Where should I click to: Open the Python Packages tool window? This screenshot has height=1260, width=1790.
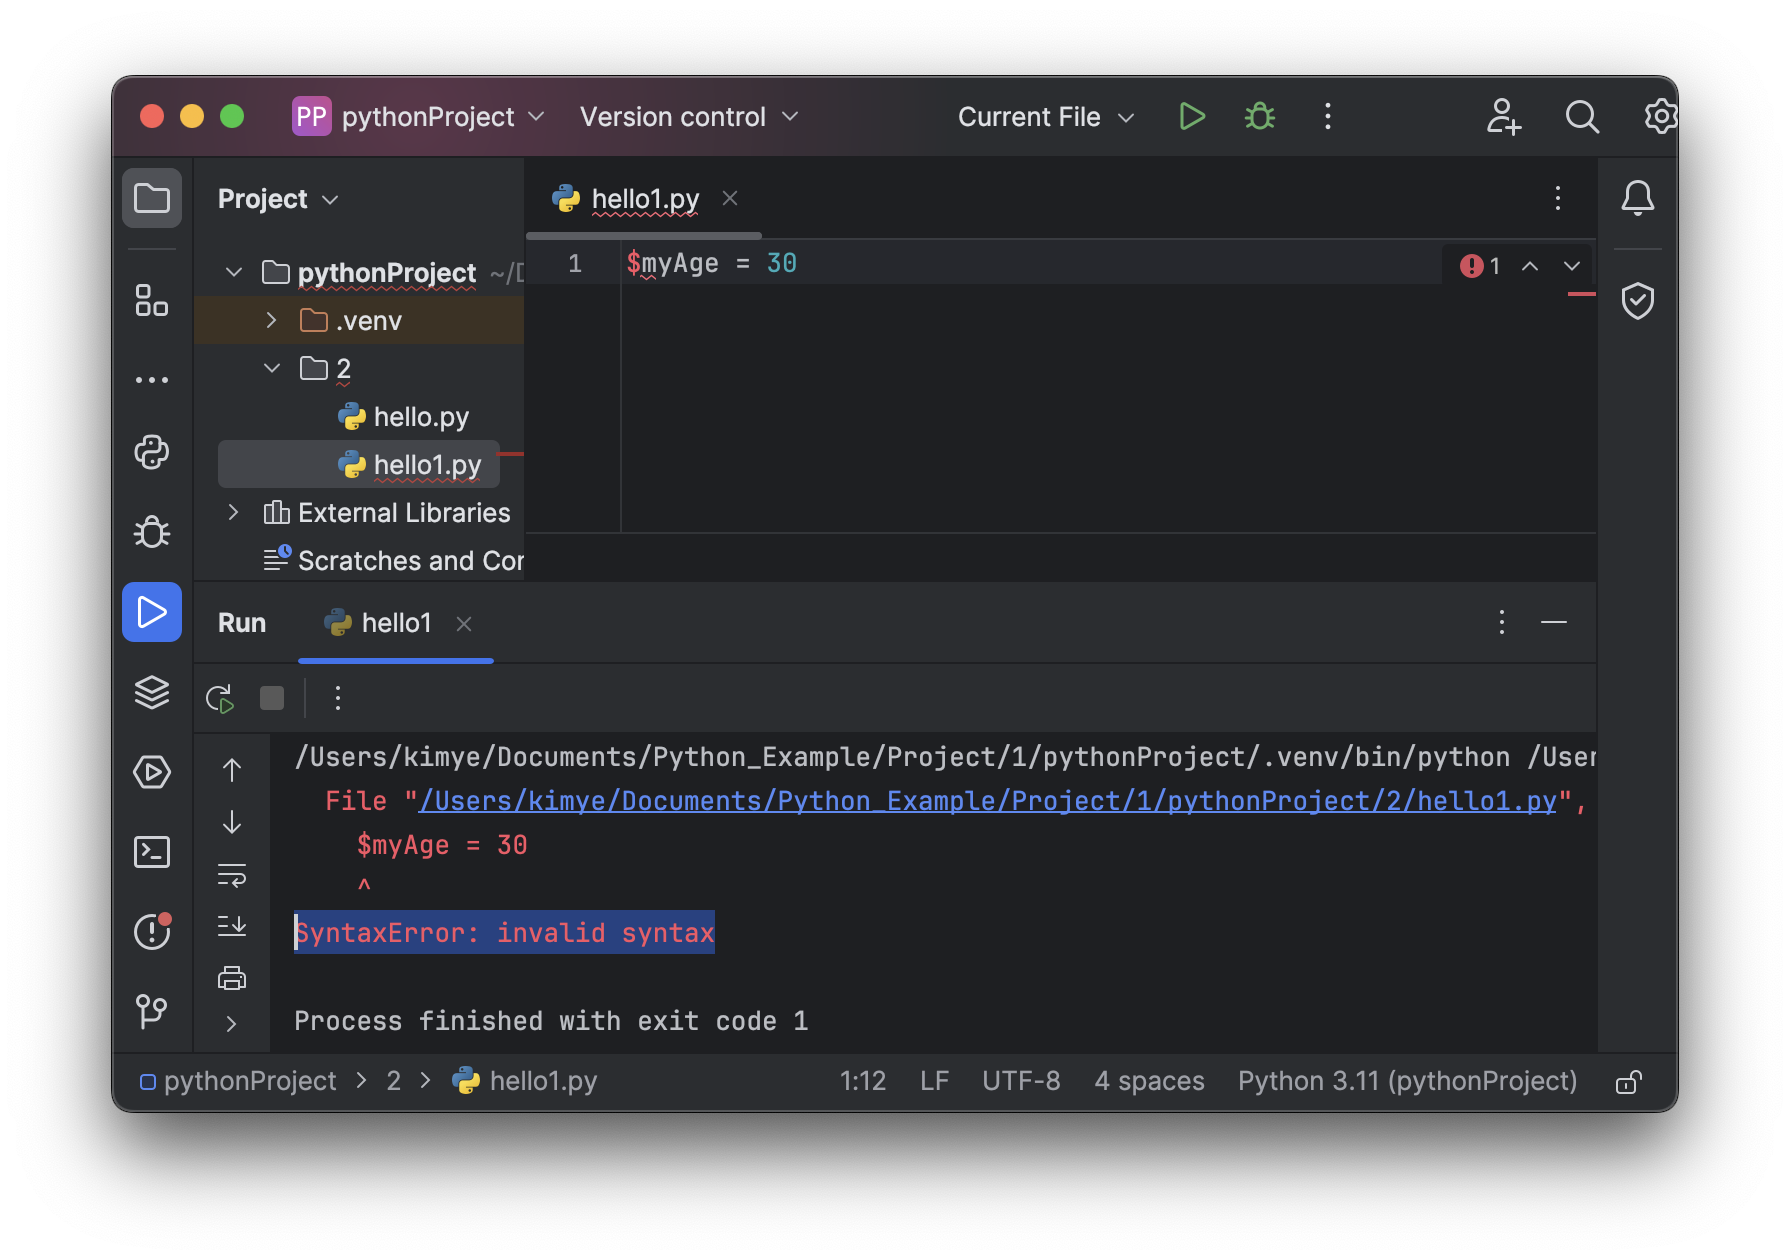[152, 692]
